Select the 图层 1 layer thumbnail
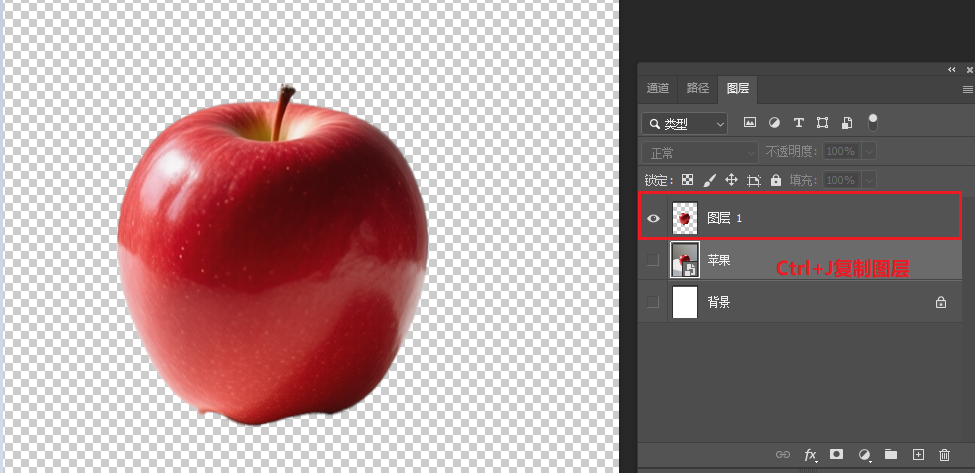975x473 pixels. tap(685, 217)
